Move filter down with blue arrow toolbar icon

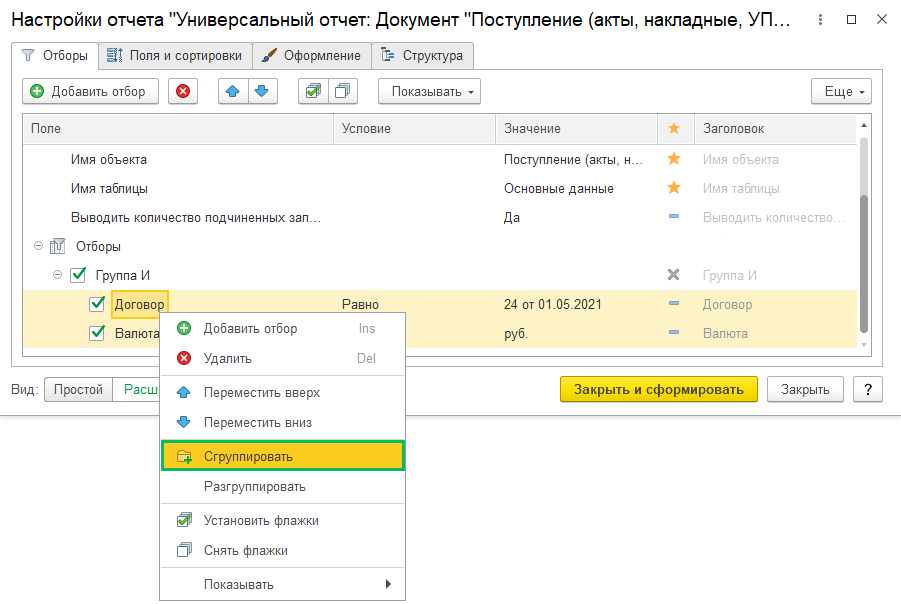pyautogui.click(x=262, y=91)
